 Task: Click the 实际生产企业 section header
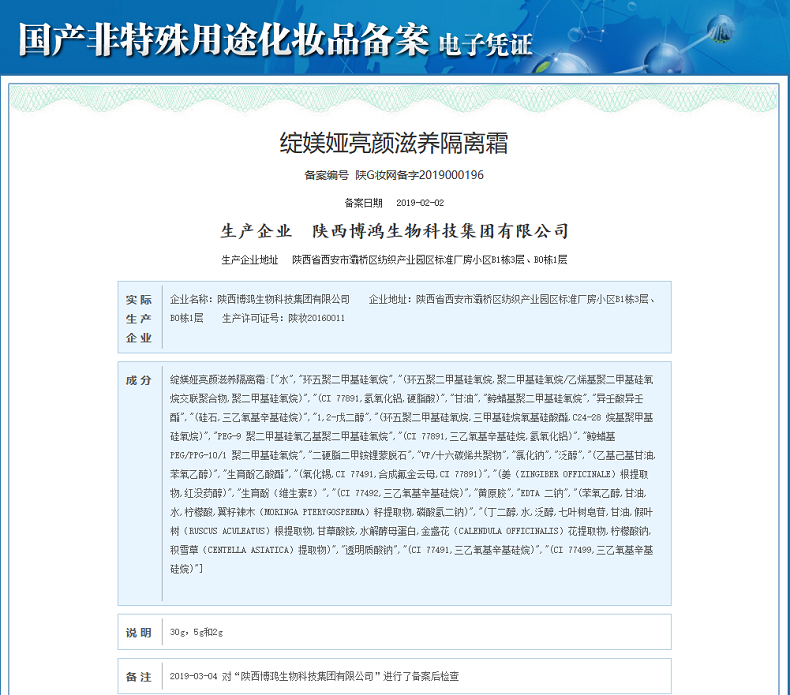coord(139,319)
